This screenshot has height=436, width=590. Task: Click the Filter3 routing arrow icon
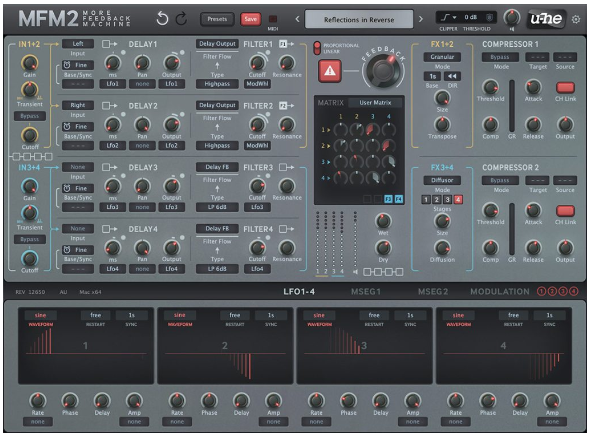286,167
